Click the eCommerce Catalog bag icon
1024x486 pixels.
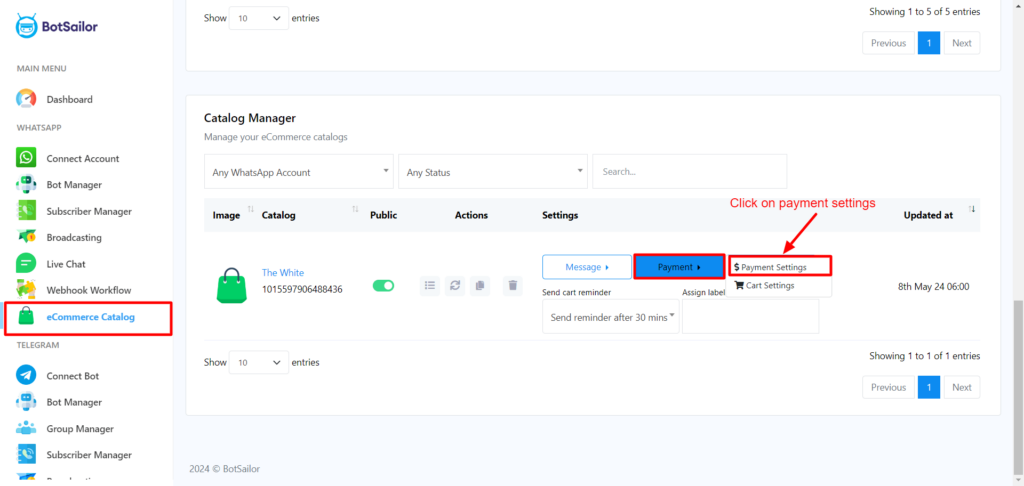point(26,317)
